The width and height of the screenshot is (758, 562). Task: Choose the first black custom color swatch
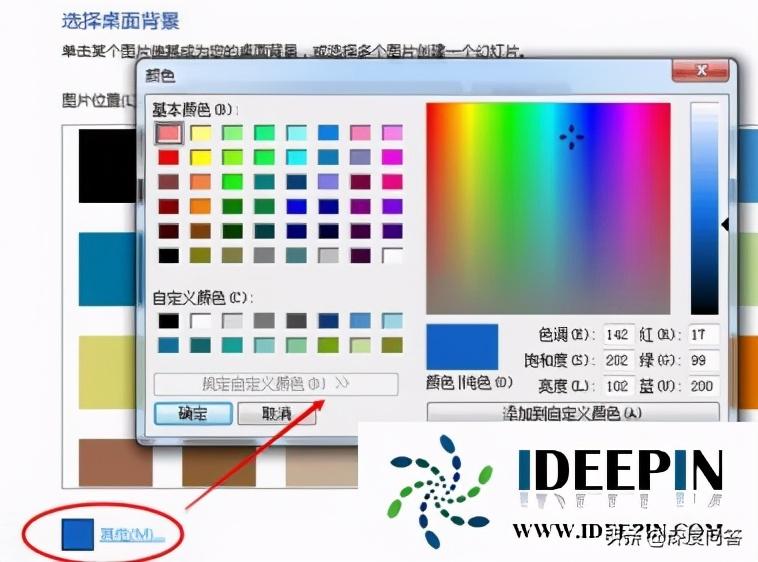click(x=167, y=321)
